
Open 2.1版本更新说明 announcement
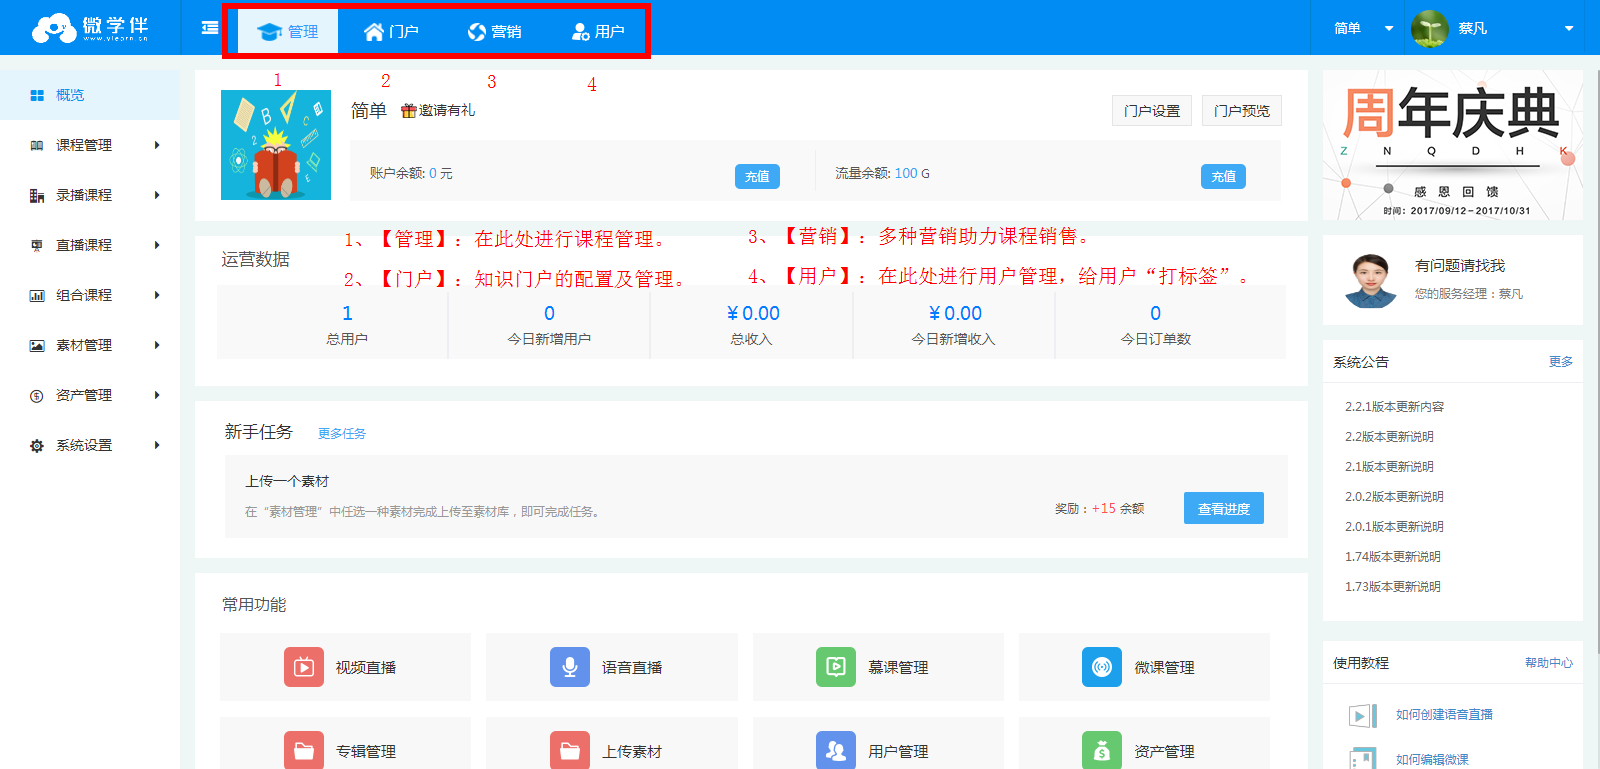click(1390, 467)
